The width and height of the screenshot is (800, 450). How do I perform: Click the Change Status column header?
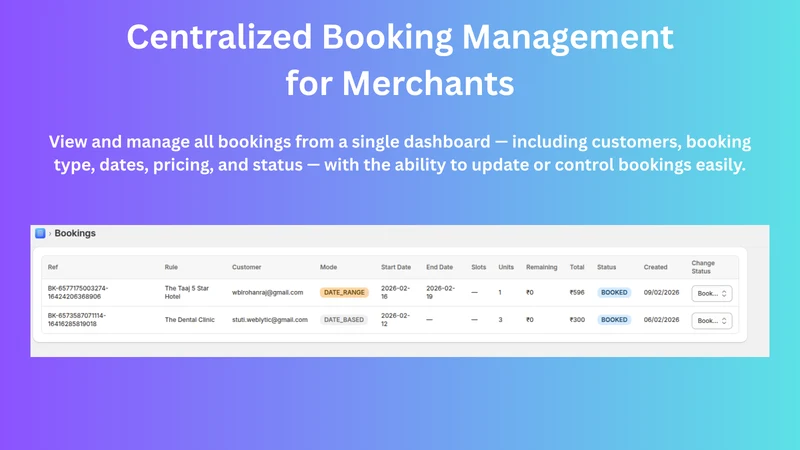703,267
